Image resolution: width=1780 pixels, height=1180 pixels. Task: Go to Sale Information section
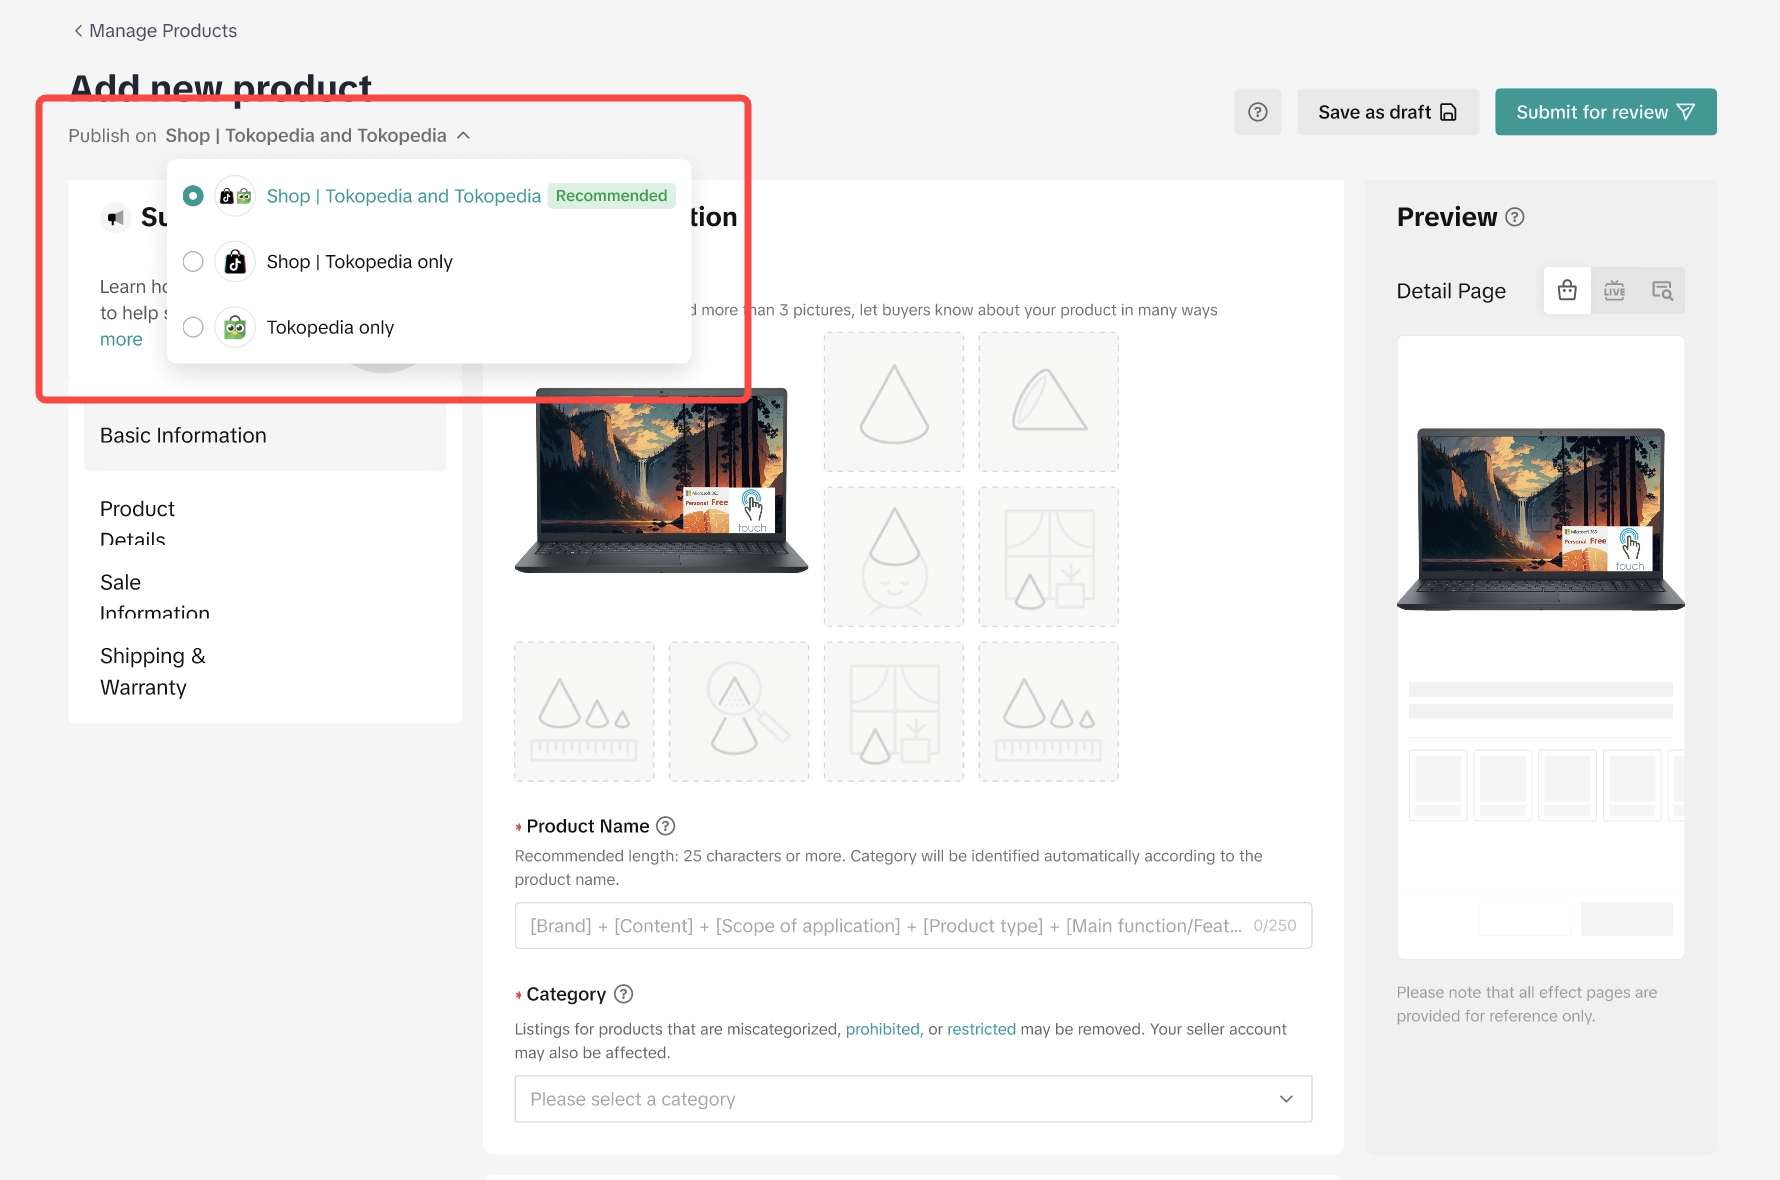(x=155, y=597)
